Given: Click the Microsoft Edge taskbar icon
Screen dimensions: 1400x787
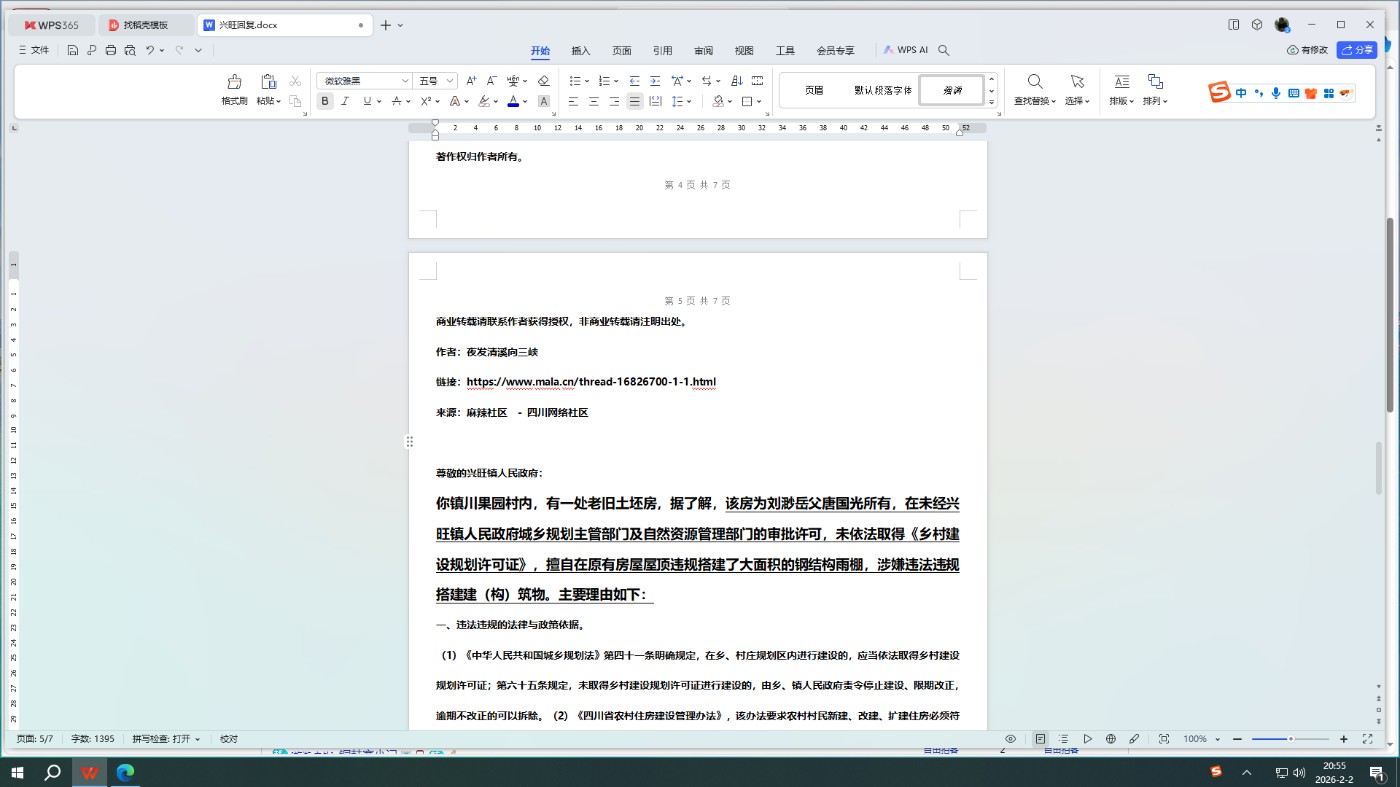Looking at the screenshot, I should (x=126, y=772).
